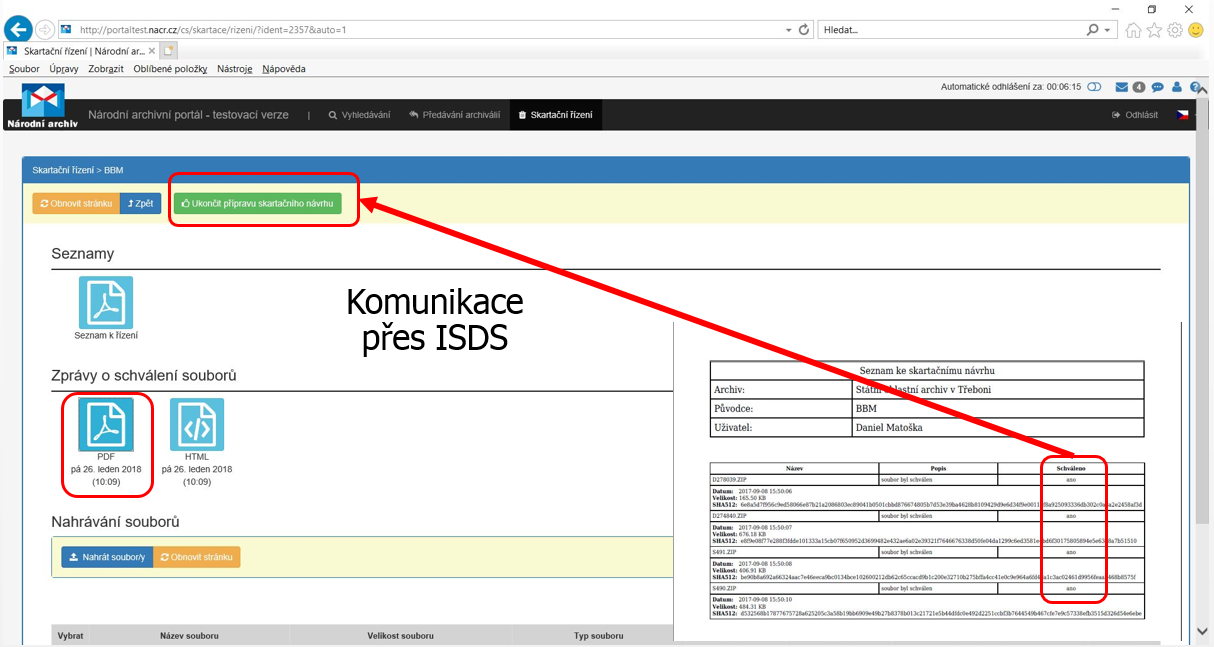
Task: Expand the search box dropdown arrow
Action: (1109, 30)
